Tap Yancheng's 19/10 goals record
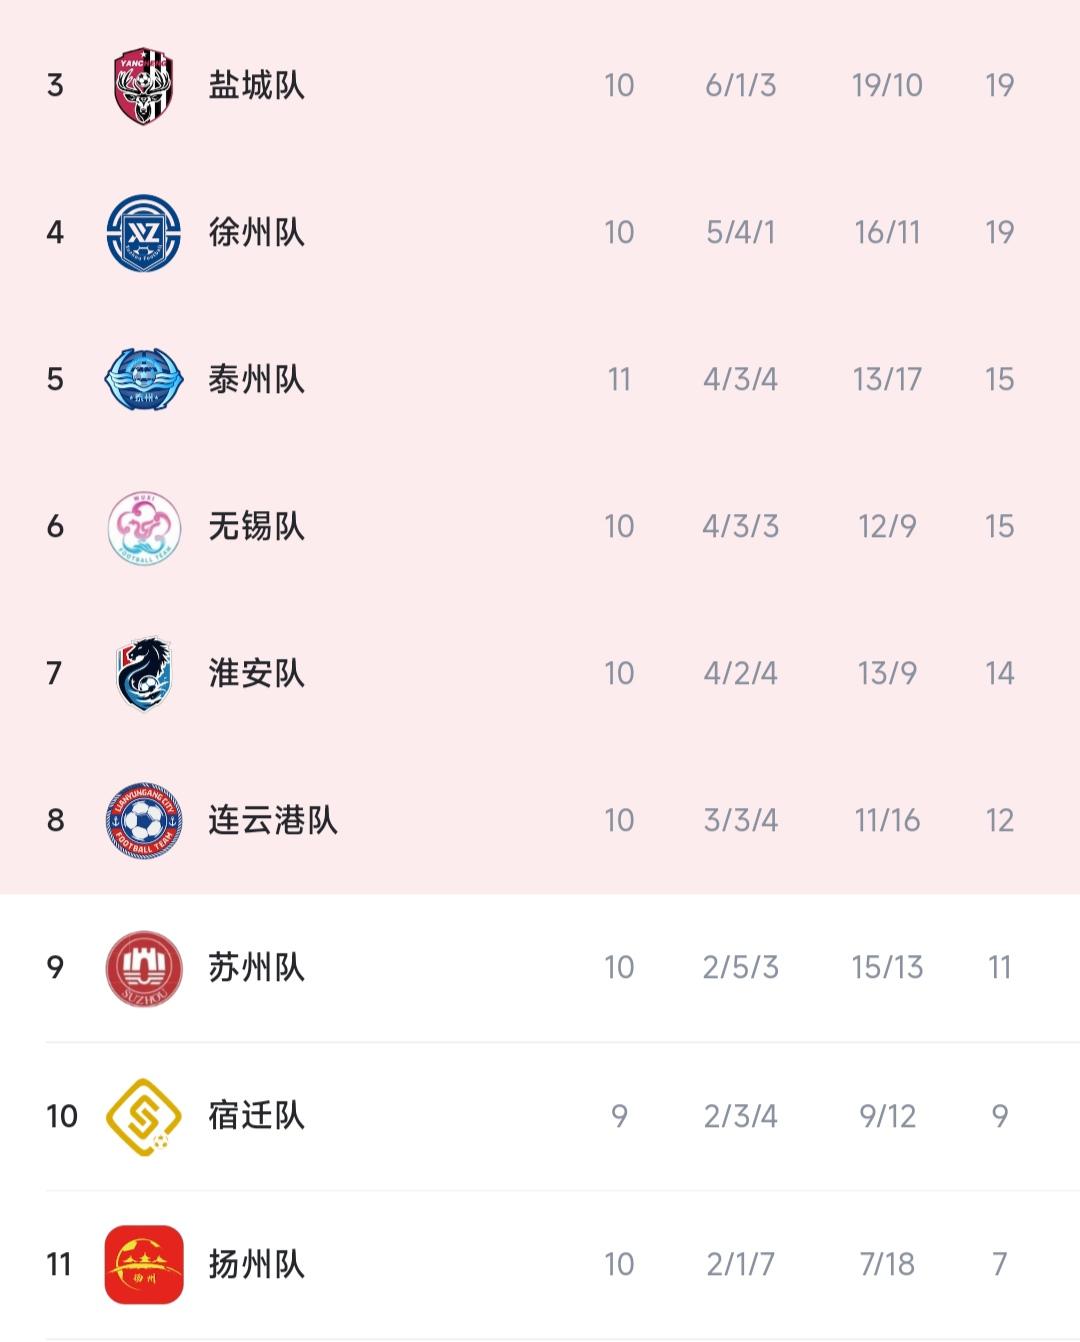This screenshot has height=1342, width=1080. (887, 85)
